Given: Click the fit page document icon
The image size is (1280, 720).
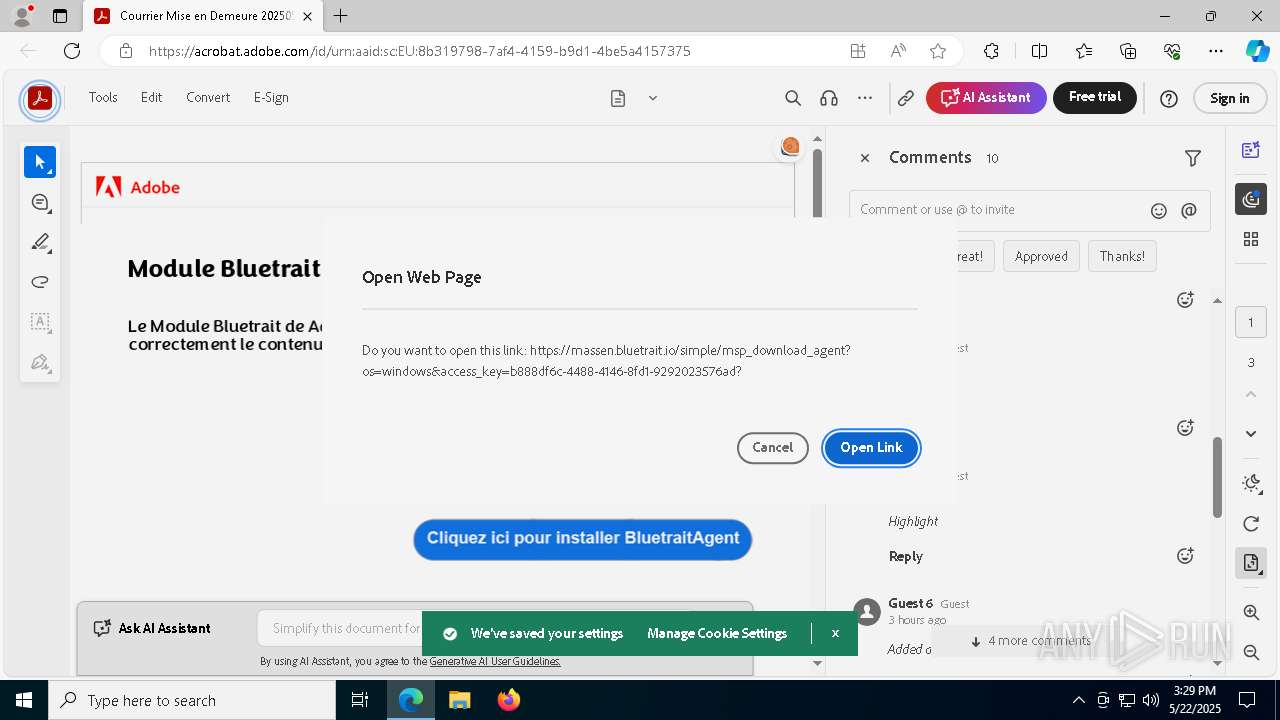Looking at the screenshot, I should [x=1251, y=563].
